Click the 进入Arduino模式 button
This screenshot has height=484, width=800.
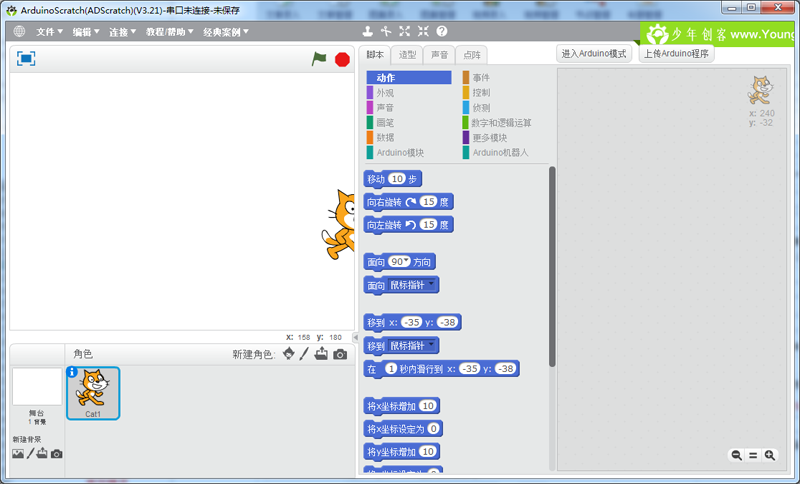594,54
